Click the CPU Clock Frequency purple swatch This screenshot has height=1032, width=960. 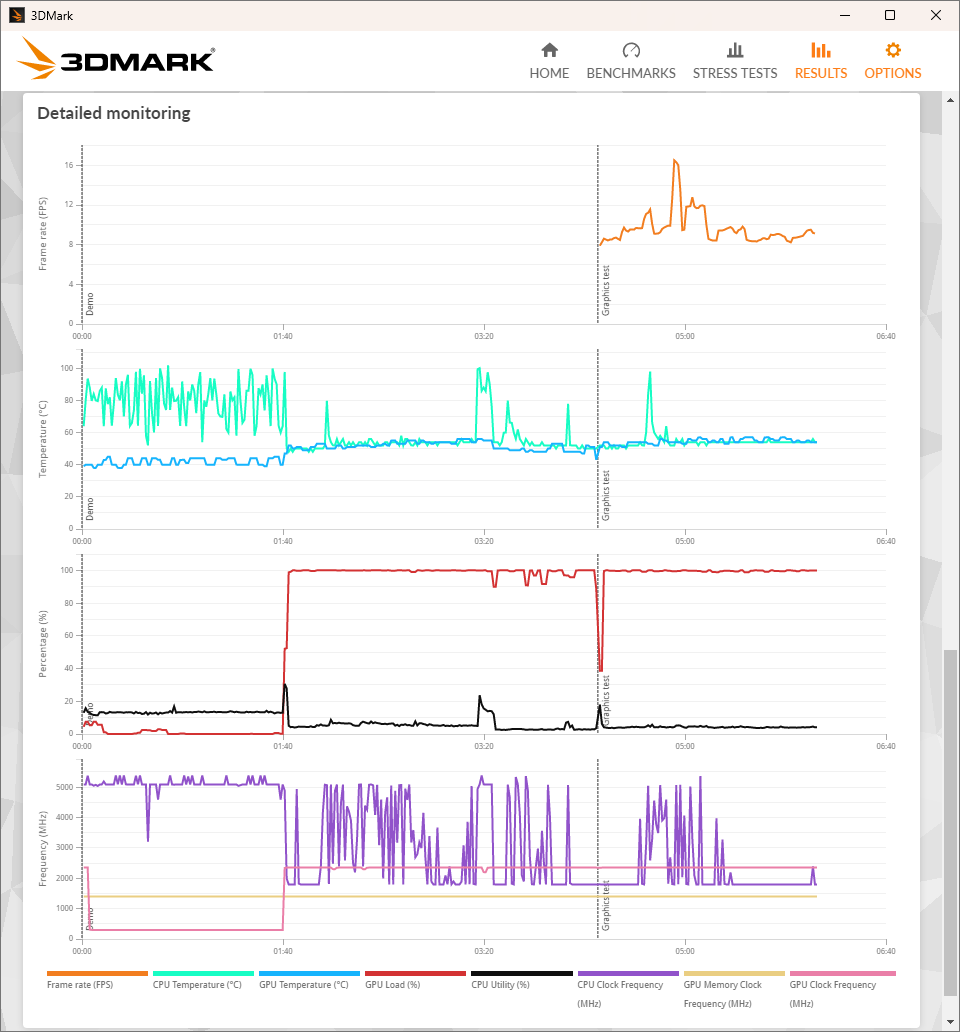628,973
